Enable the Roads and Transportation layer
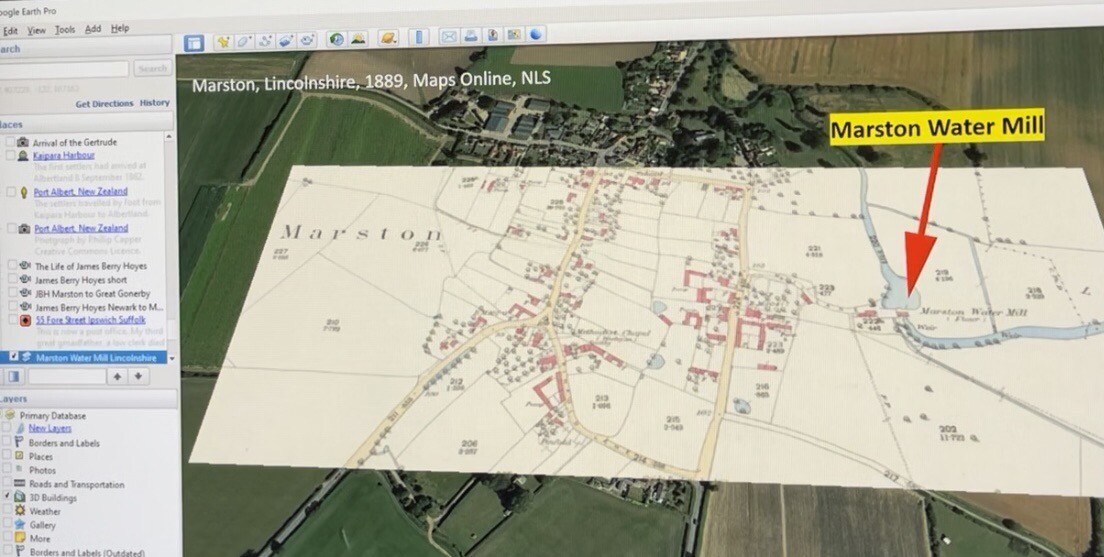This screenshot has width=1104, height=557. (x=6, y=484)
